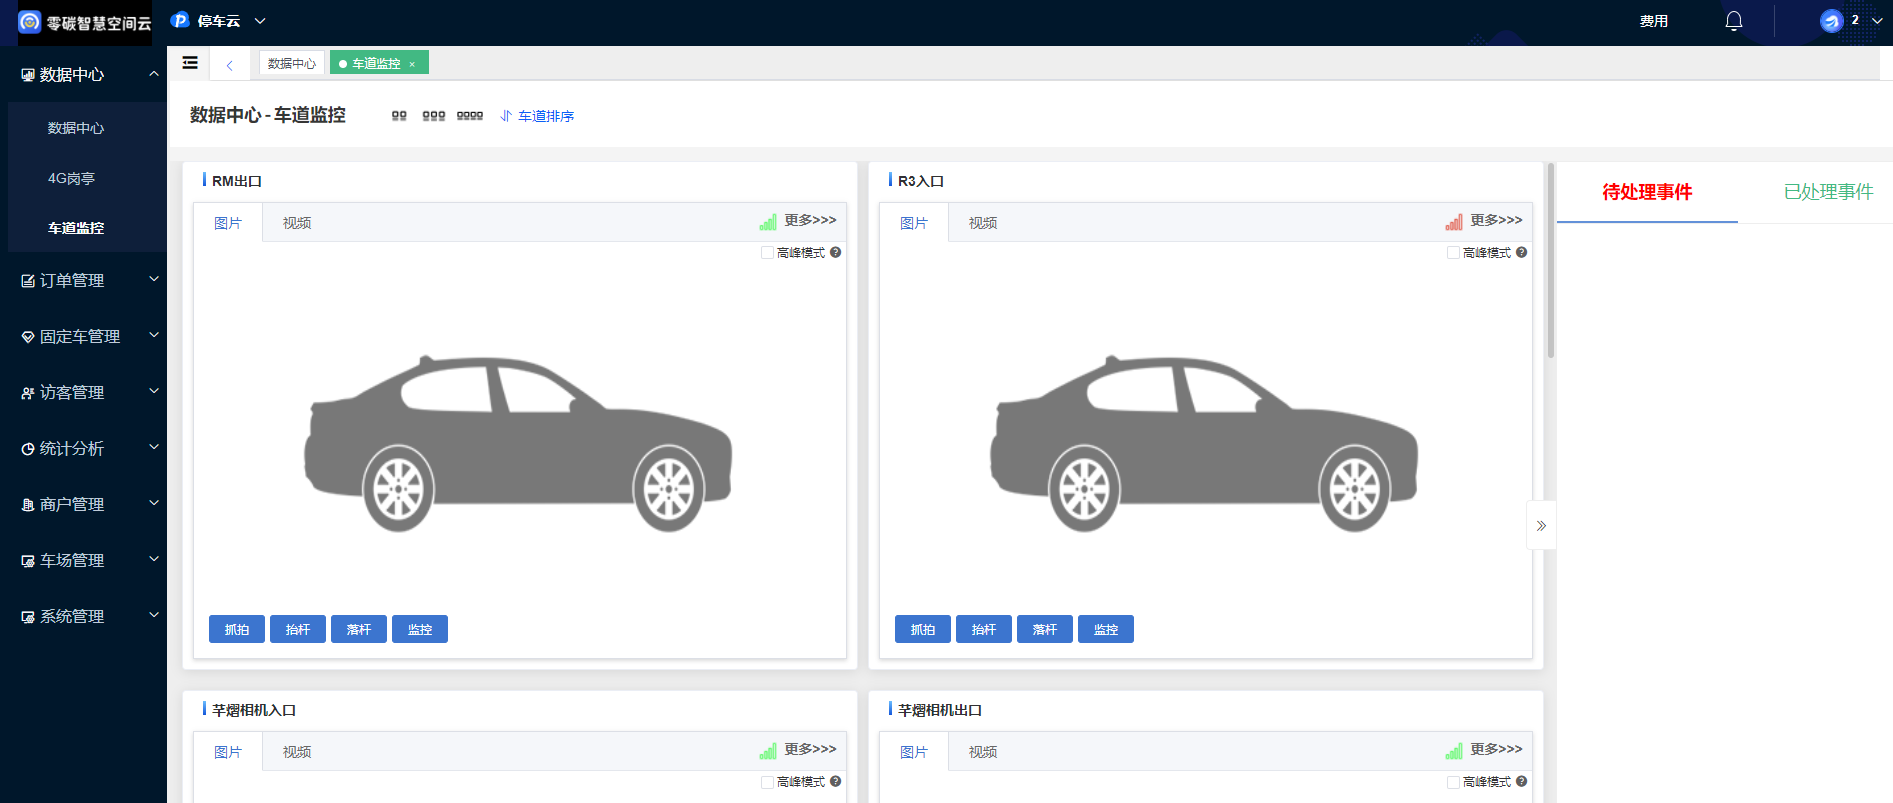Click the 零碳智慧空间云 logo
This screenshot has width=1893, height=803.
[x=85, y=22]
